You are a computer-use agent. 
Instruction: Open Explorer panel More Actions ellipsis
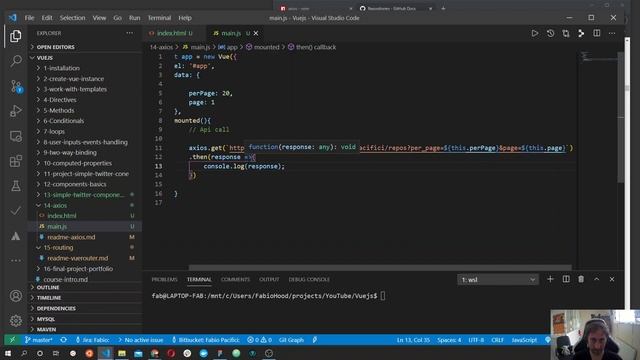click(129, 33)
